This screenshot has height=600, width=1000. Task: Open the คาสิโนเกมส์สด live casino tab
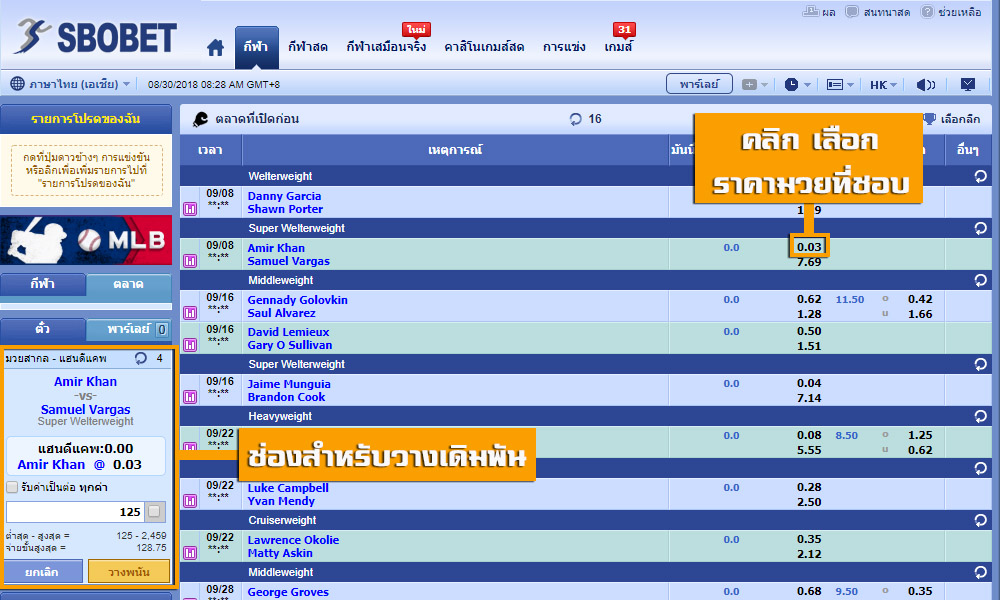tap(484, 47)
